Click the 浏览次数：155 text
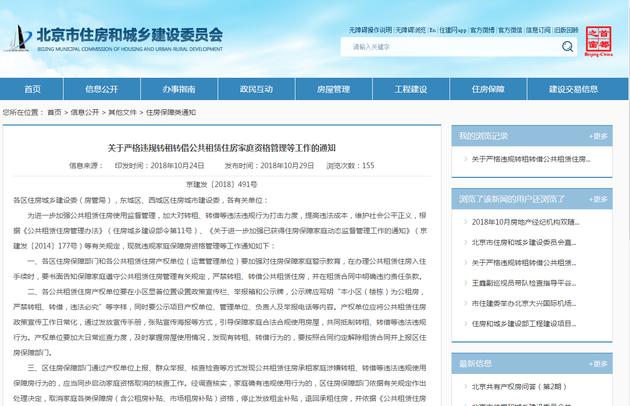The width and height of the screenshot is (630, 406). coord(350,166)
